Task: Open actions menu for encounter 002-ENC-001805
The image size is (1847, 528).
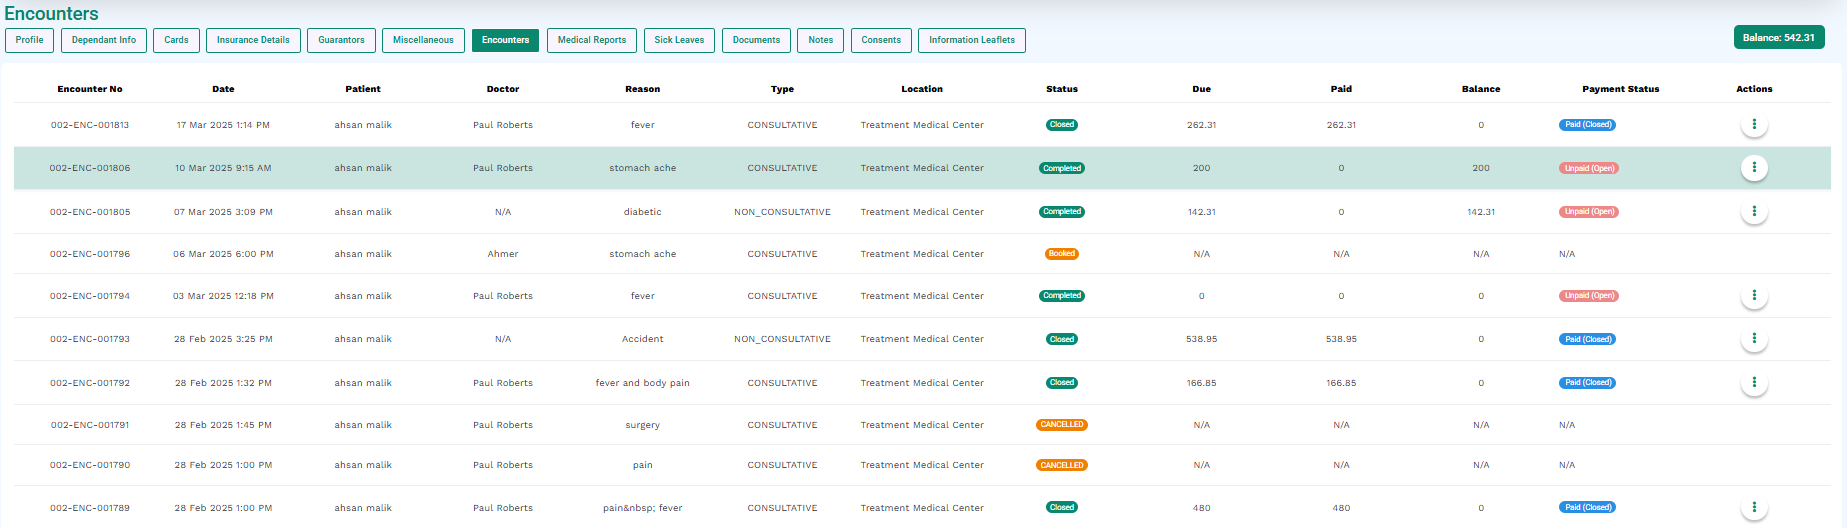Action: click(x=1754, y=212)
